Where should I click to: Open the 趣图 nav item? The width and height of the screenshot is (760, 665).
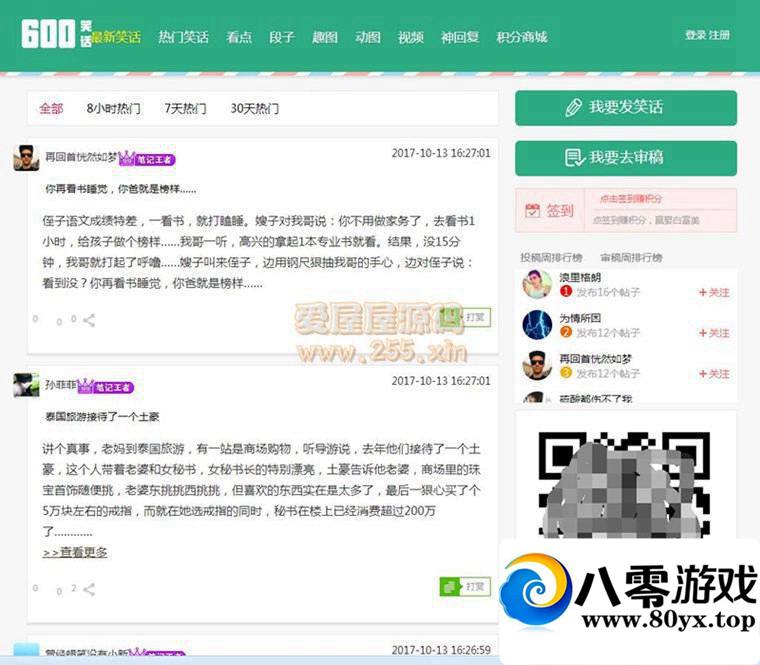click(x=325, y=37)
